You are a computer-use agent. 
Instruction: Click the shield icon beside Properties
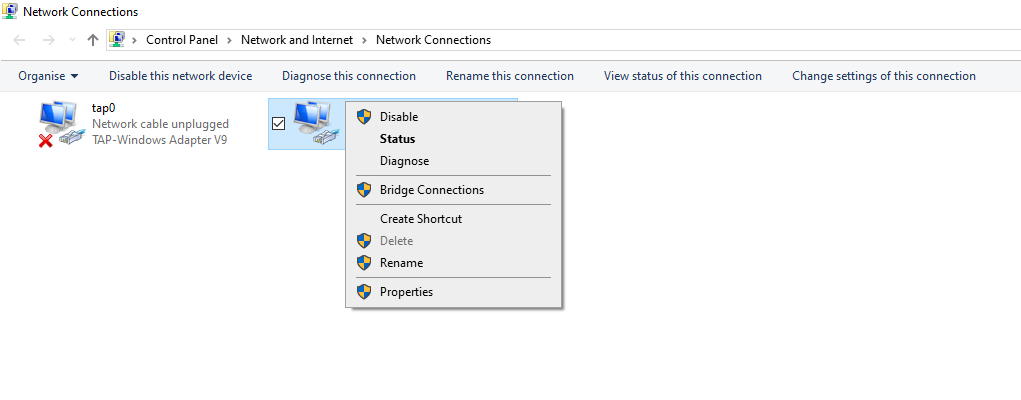364,292
